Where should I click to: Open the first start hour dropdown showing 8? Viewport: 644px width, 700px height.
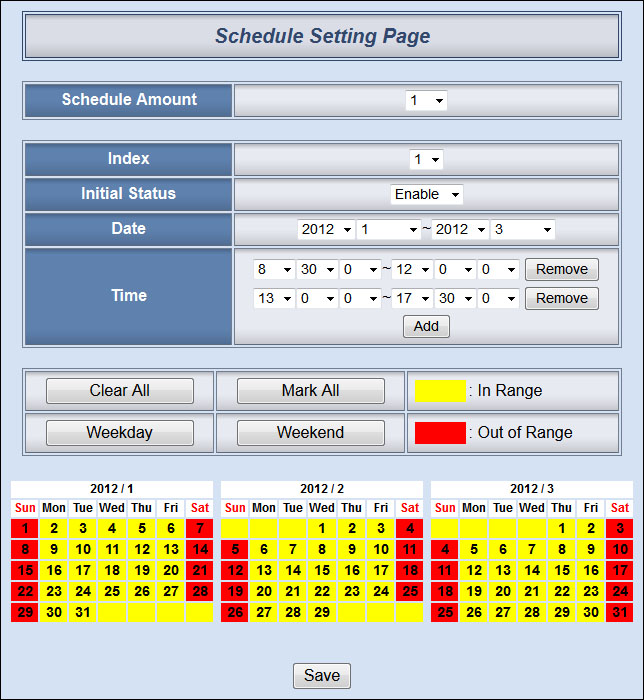tap(273, 270)
